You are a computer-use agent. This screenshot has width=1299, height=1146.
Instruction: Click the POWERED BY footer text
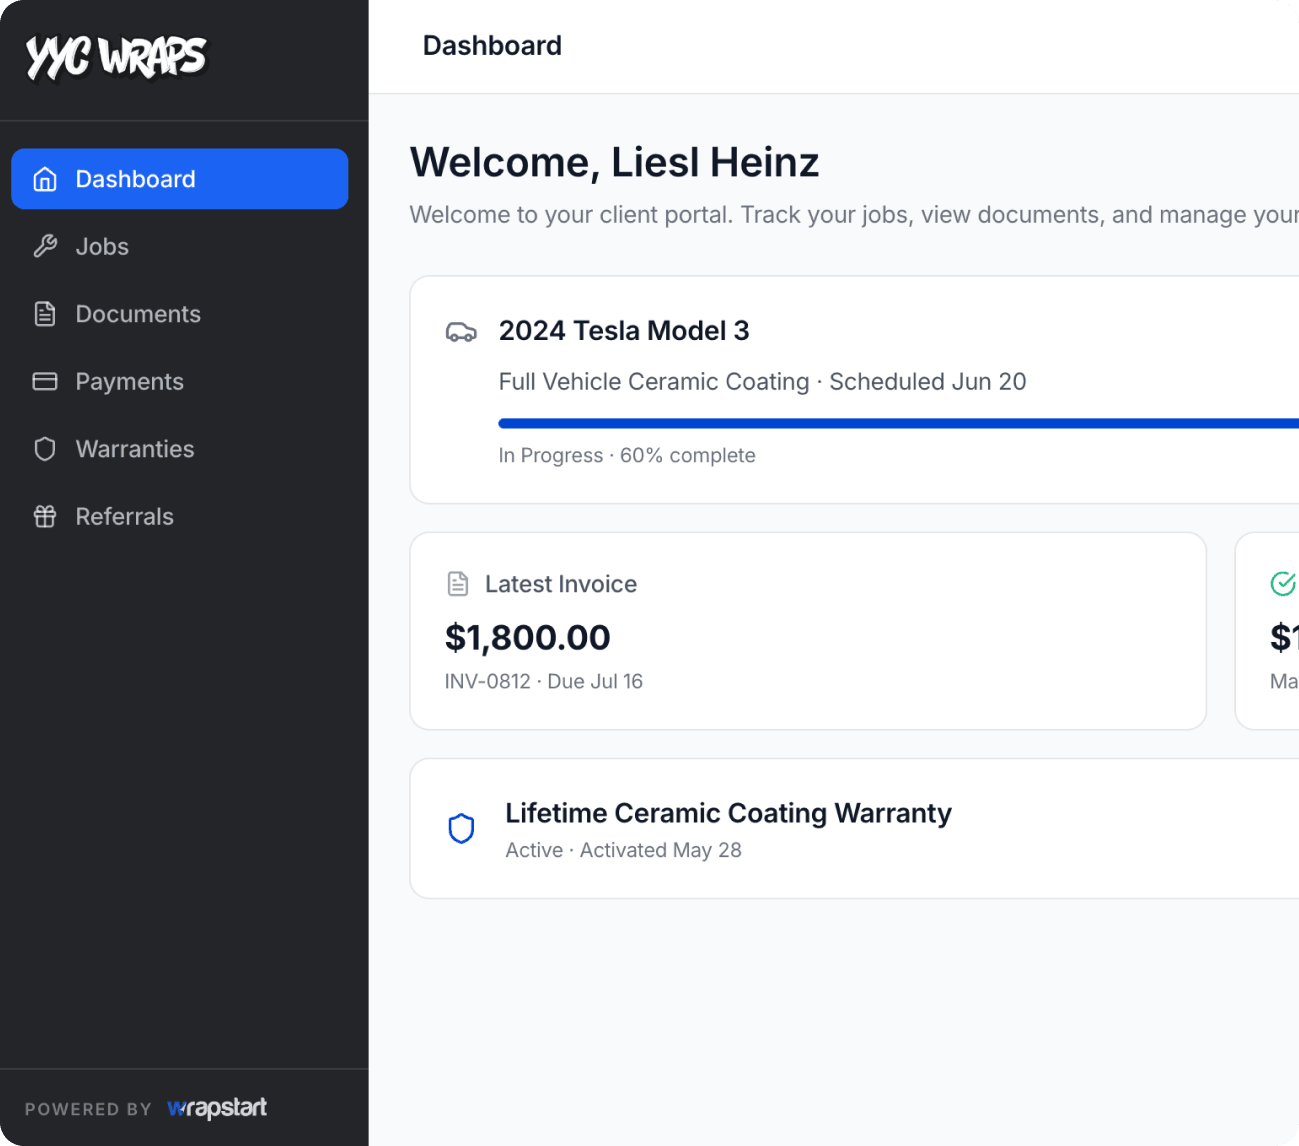(88, 1109)
